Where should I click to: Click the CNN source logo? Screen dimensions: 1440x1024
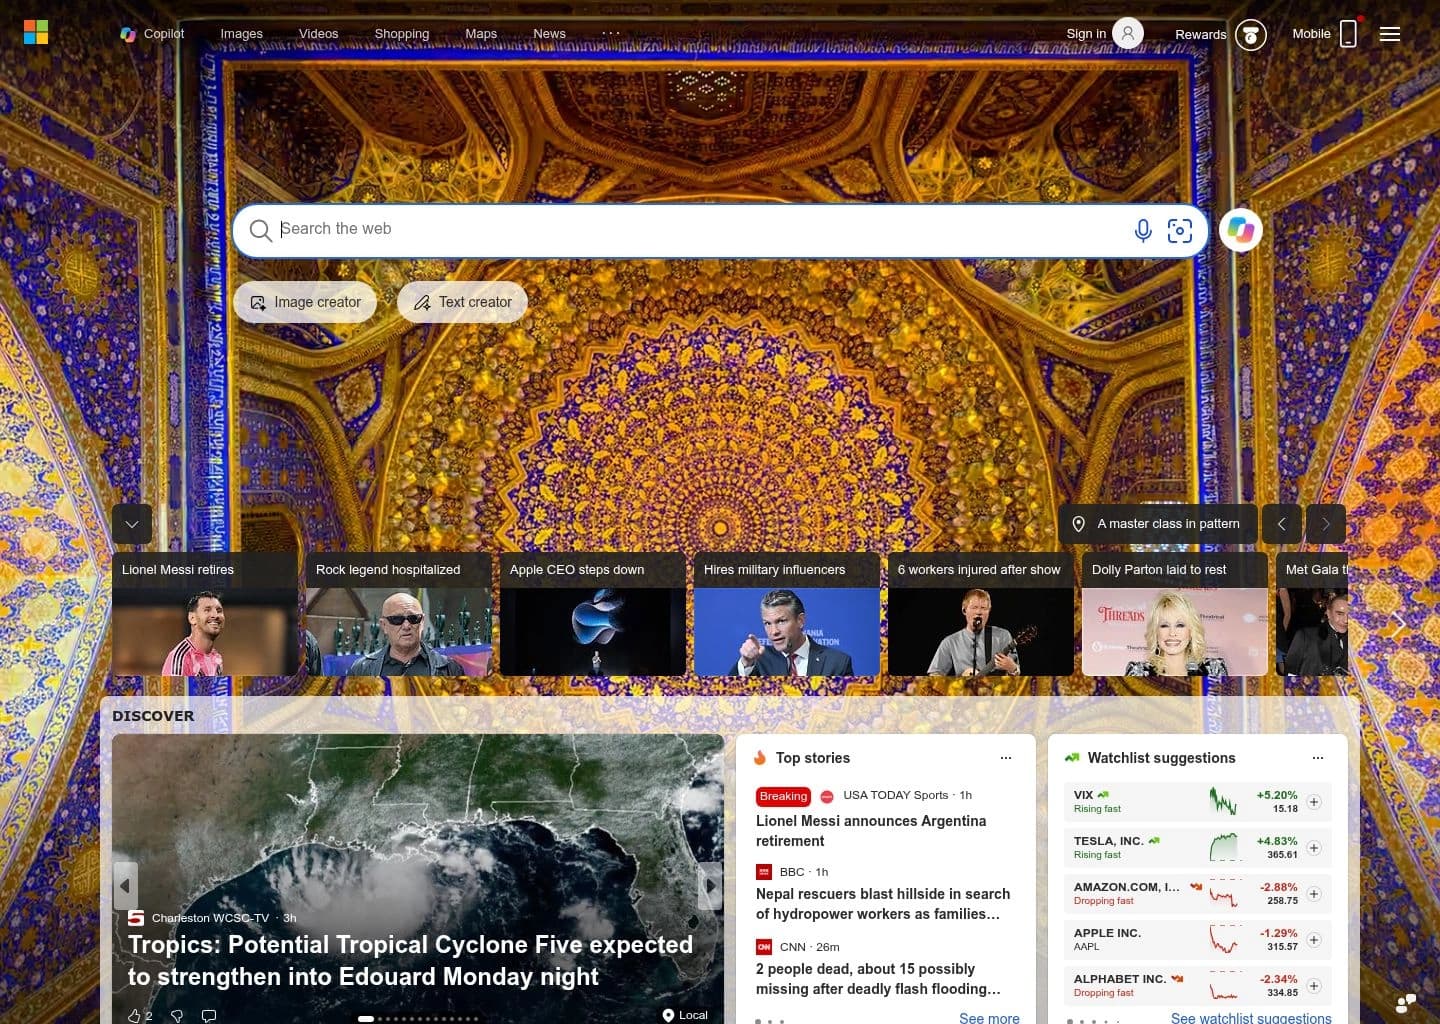click(764, 947)
